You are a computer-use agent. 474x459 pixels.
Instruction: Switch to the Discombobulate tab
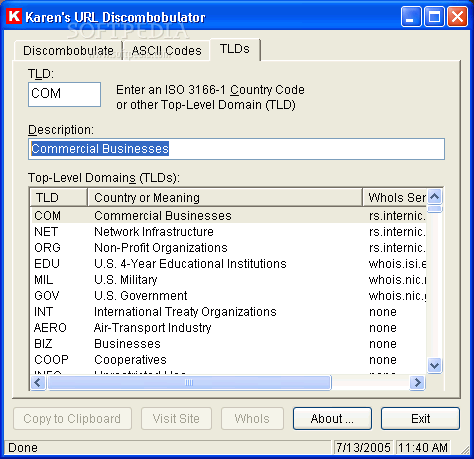click(68, 51)
